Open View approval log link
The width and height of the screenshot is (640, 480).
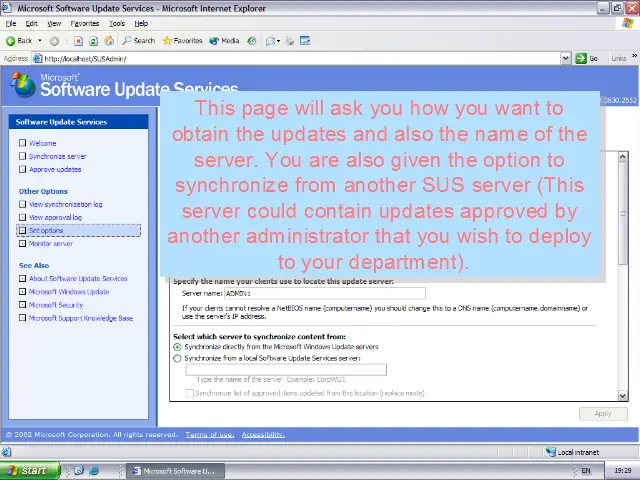pyautogui.click(x=55, y=218)
